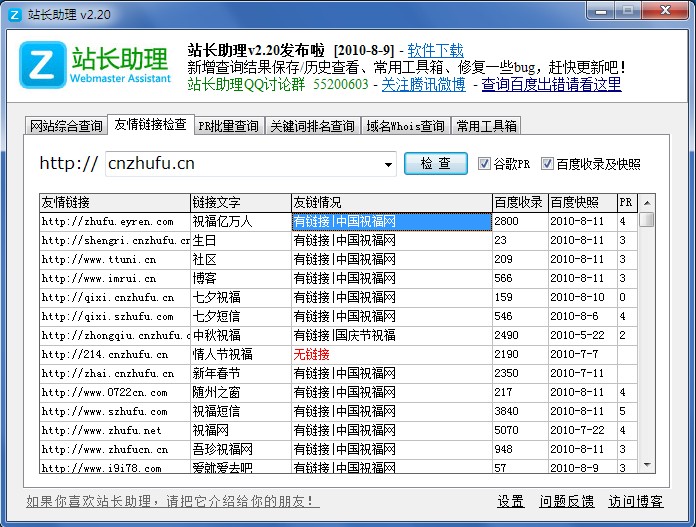Click the red 无链接 status cell
696x527 pixels.
click(392, 355)
